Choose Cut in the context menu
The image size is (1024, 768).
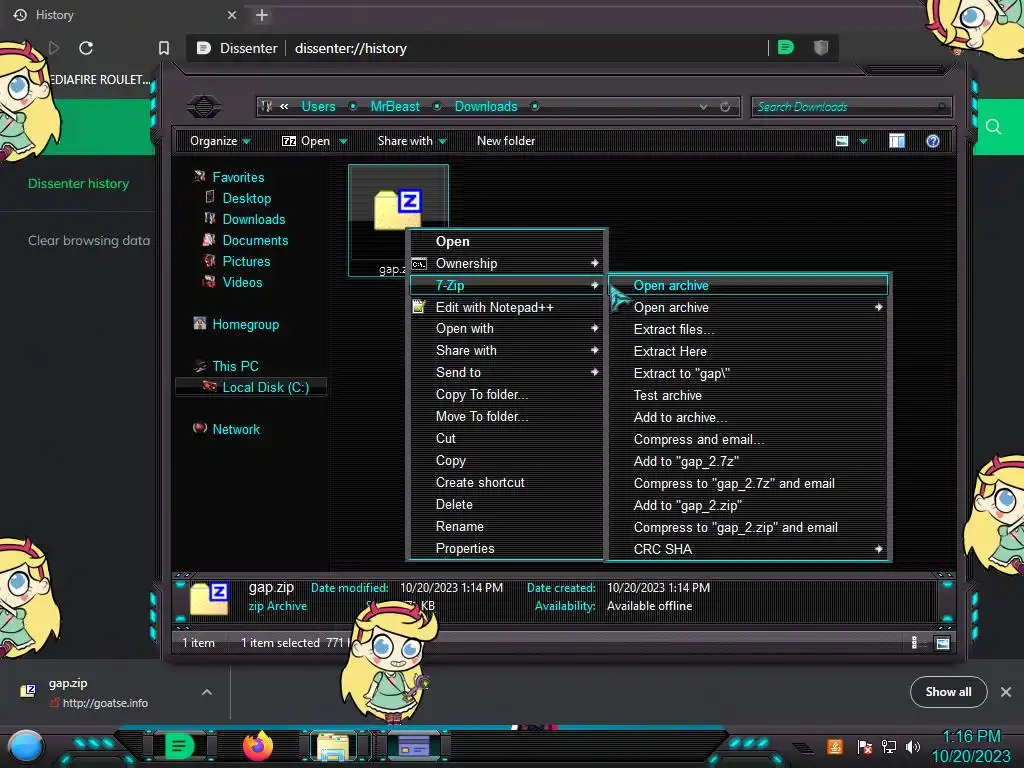(x=505, y=438)
